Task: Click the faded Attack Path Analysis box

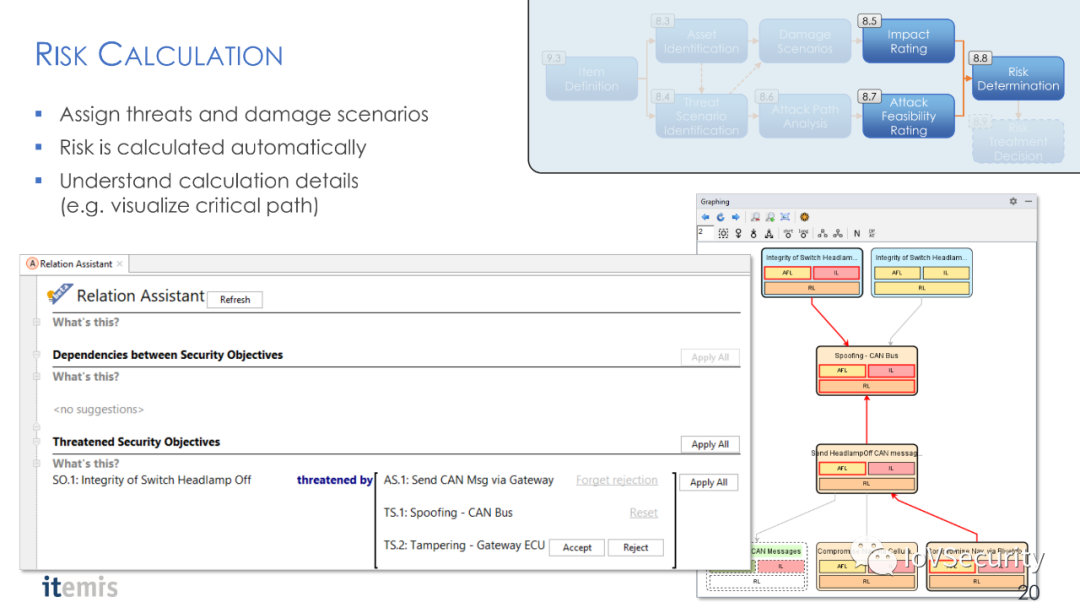Action: pos(804,116)
